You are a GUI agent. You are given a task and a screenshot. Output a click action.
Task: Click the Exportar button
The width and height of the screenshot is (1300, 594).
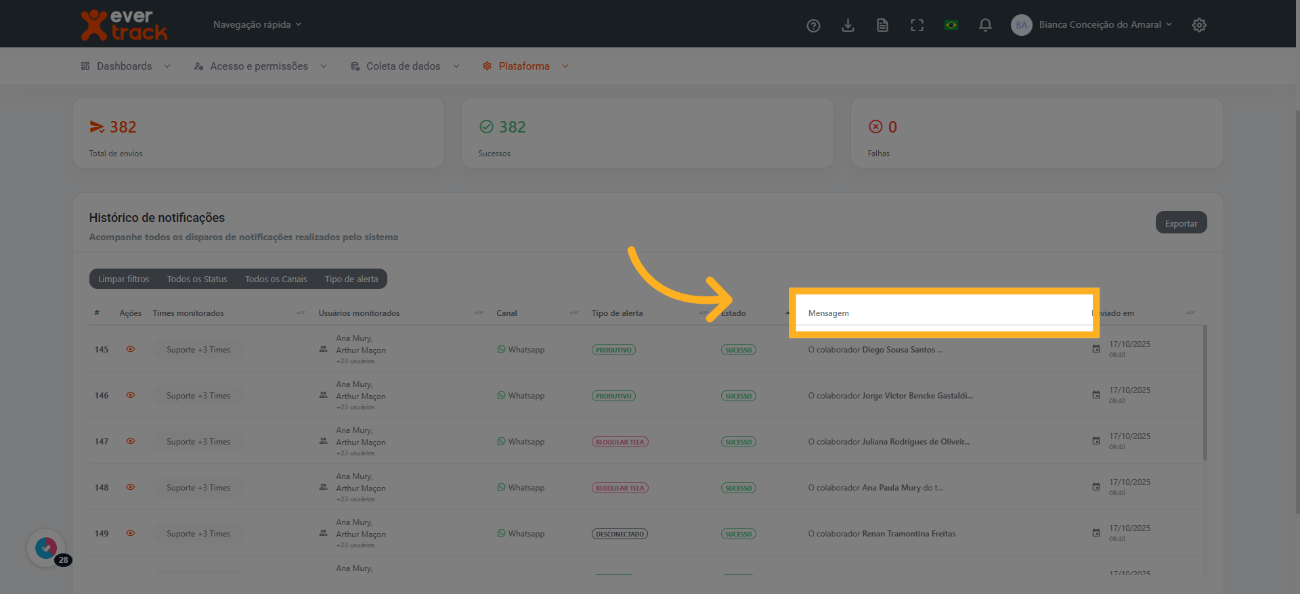point(1181,223)
